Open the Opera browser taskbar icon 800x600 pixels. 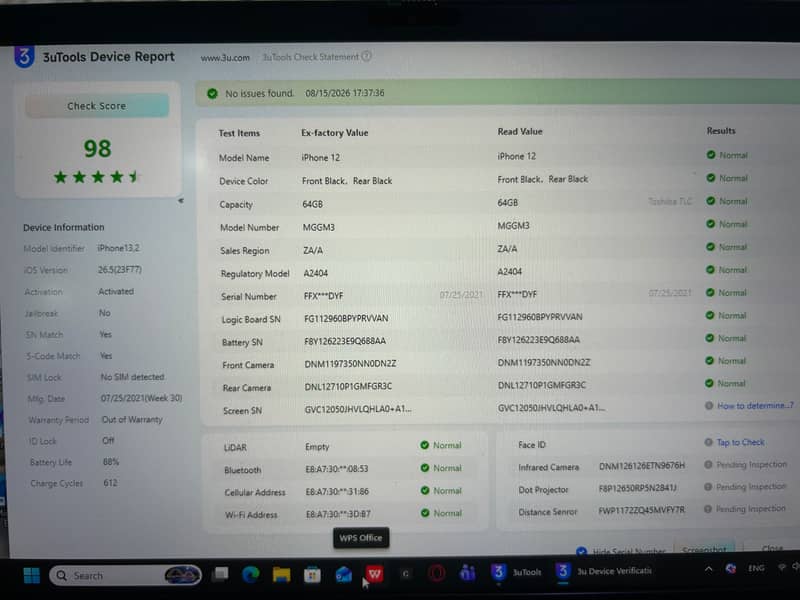437,574
